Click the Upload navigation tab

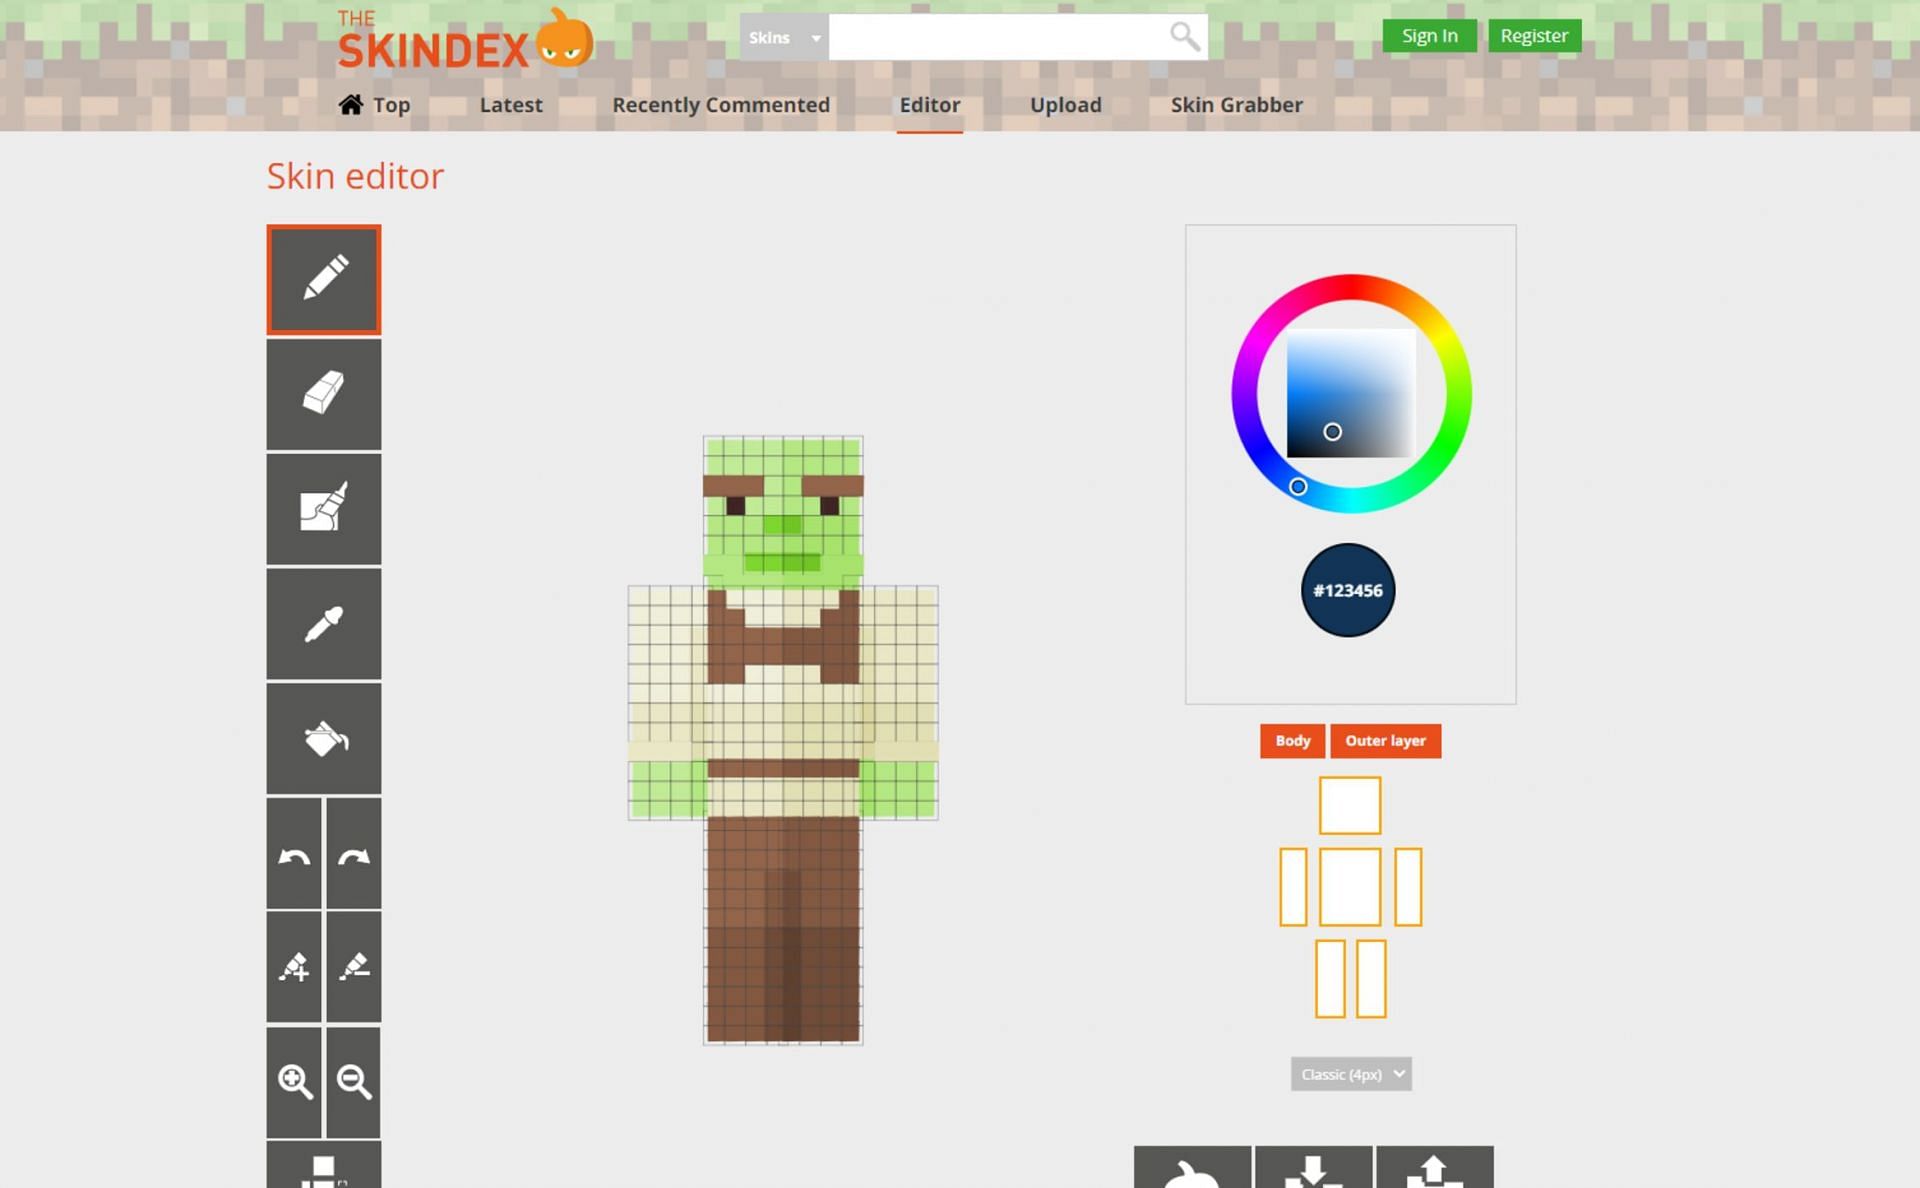1066,104
